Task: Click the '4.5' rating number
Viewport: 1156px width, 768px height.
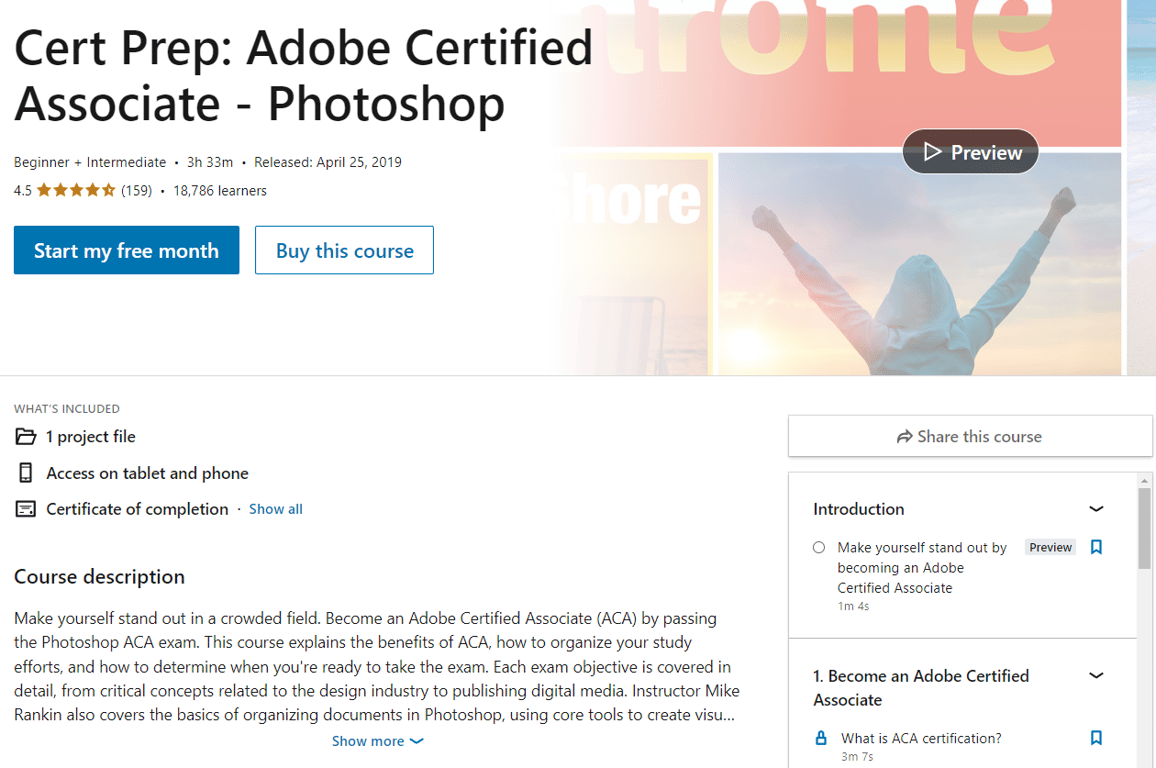Action: coord(23,190)
